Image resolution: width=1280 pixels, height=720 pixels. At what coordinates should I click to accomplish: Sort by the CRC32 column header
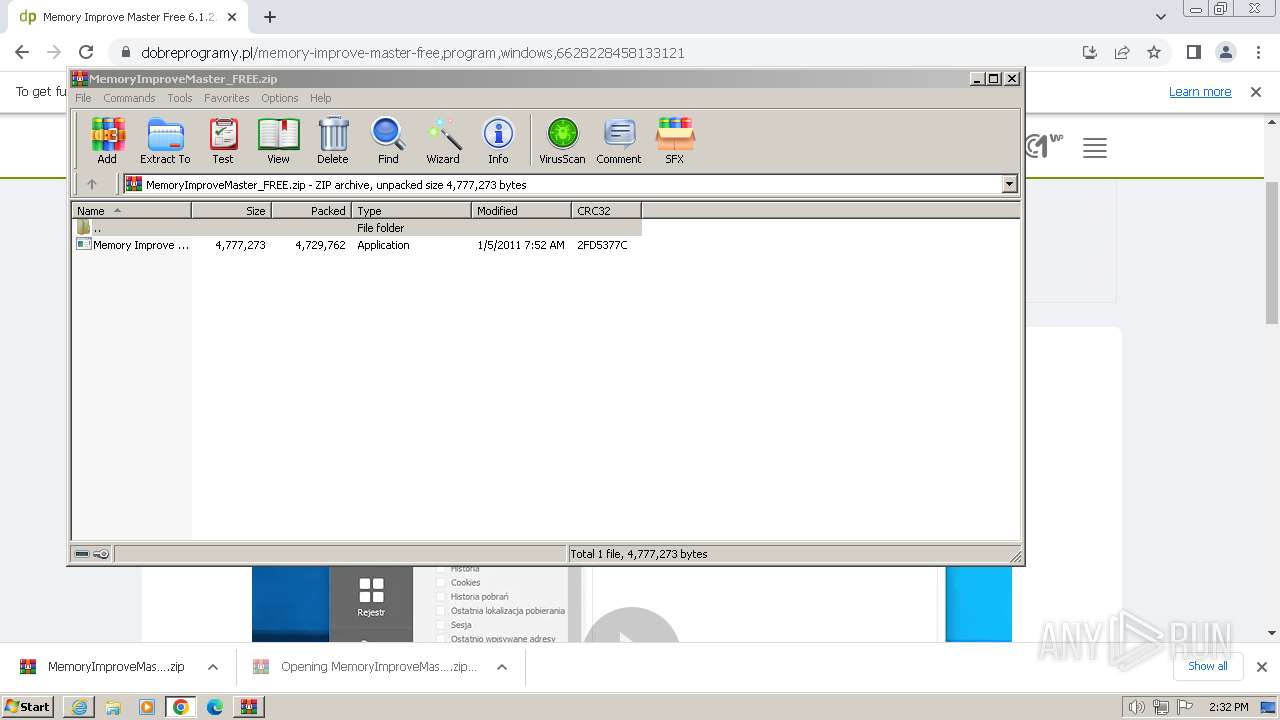(606, 211)
